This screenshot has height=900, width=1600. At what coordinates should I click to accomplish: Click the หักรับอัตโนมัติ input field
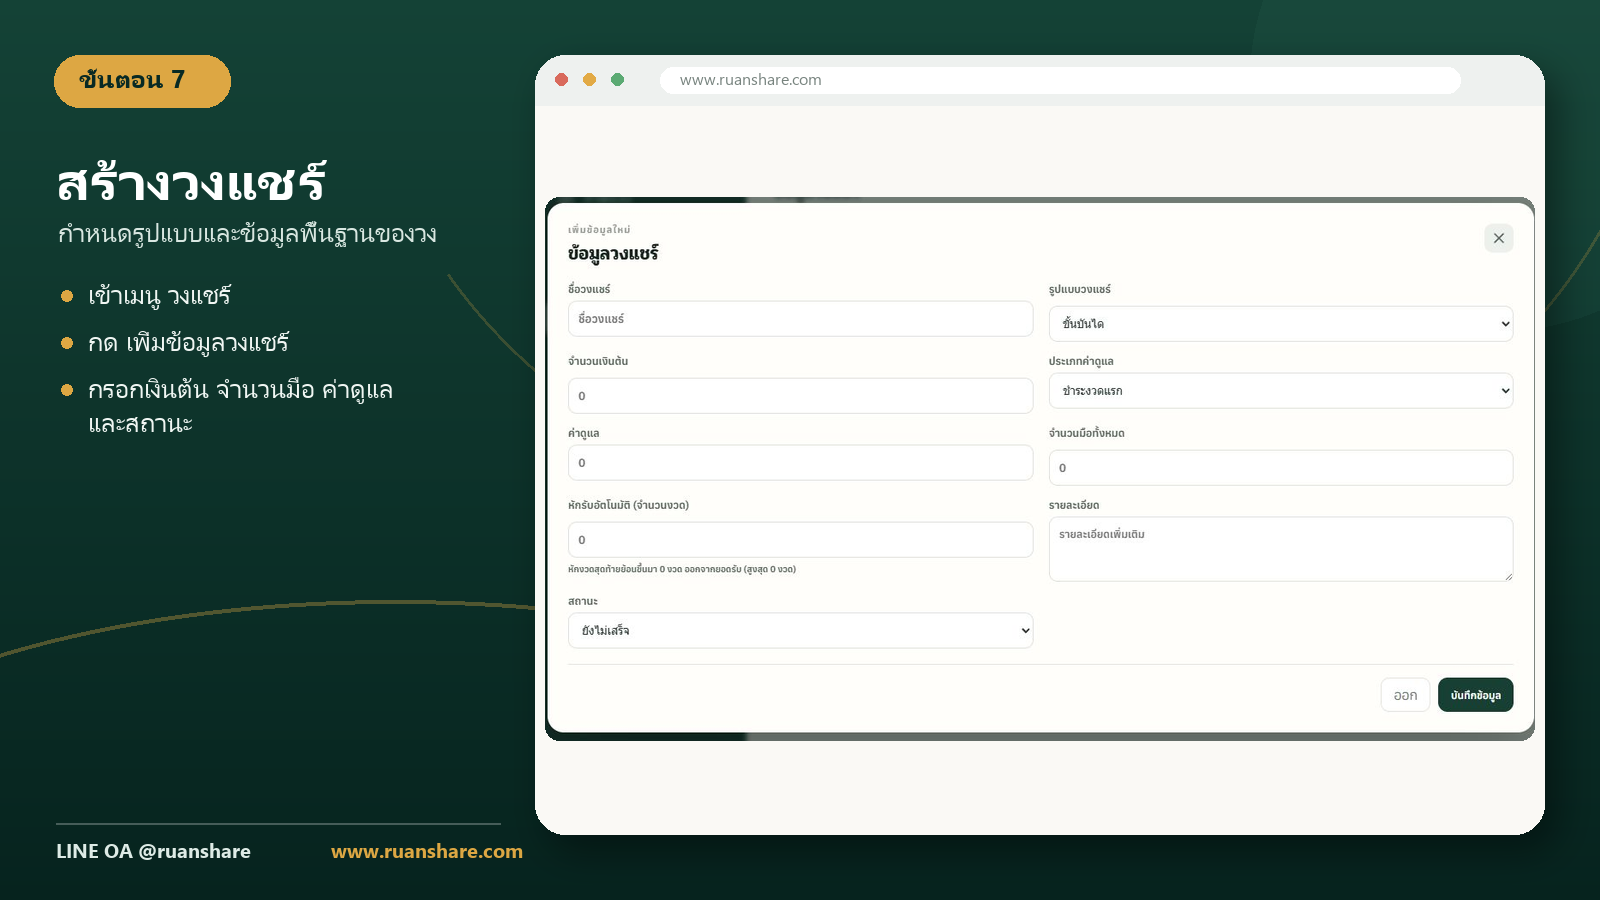tap(800, 540)
